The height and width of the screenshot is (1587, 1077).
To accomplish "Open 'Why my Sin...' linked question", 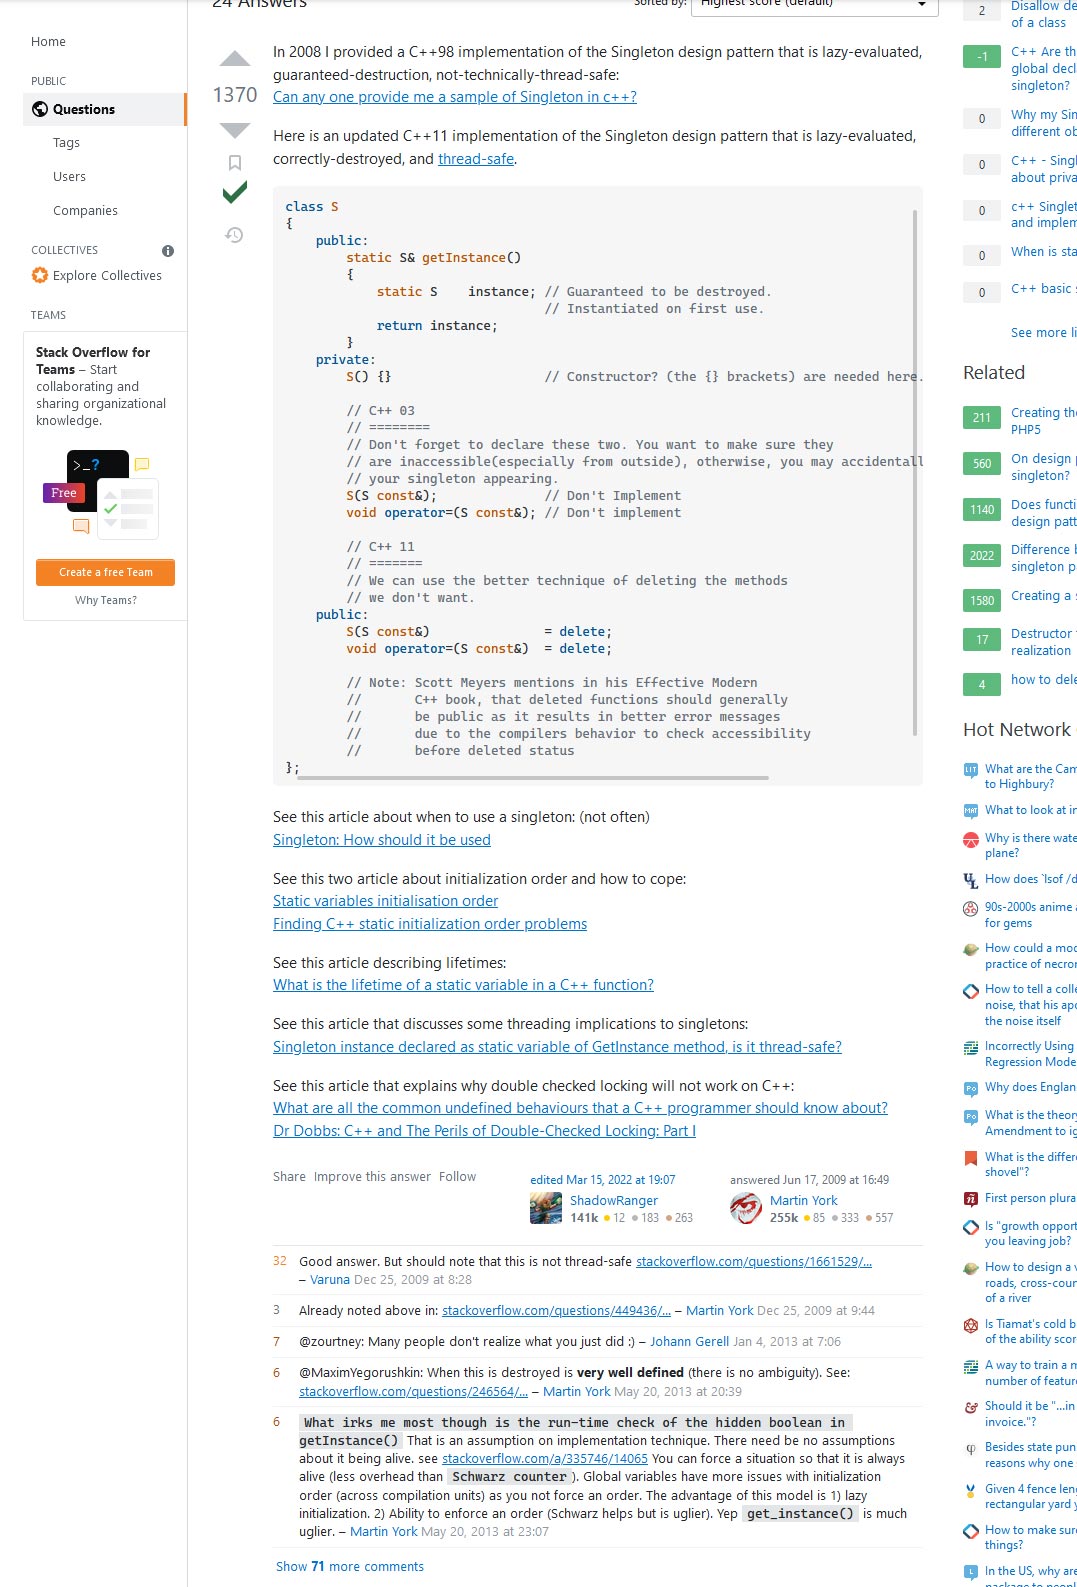I will pyautogui.click(x=1044, y=123).
